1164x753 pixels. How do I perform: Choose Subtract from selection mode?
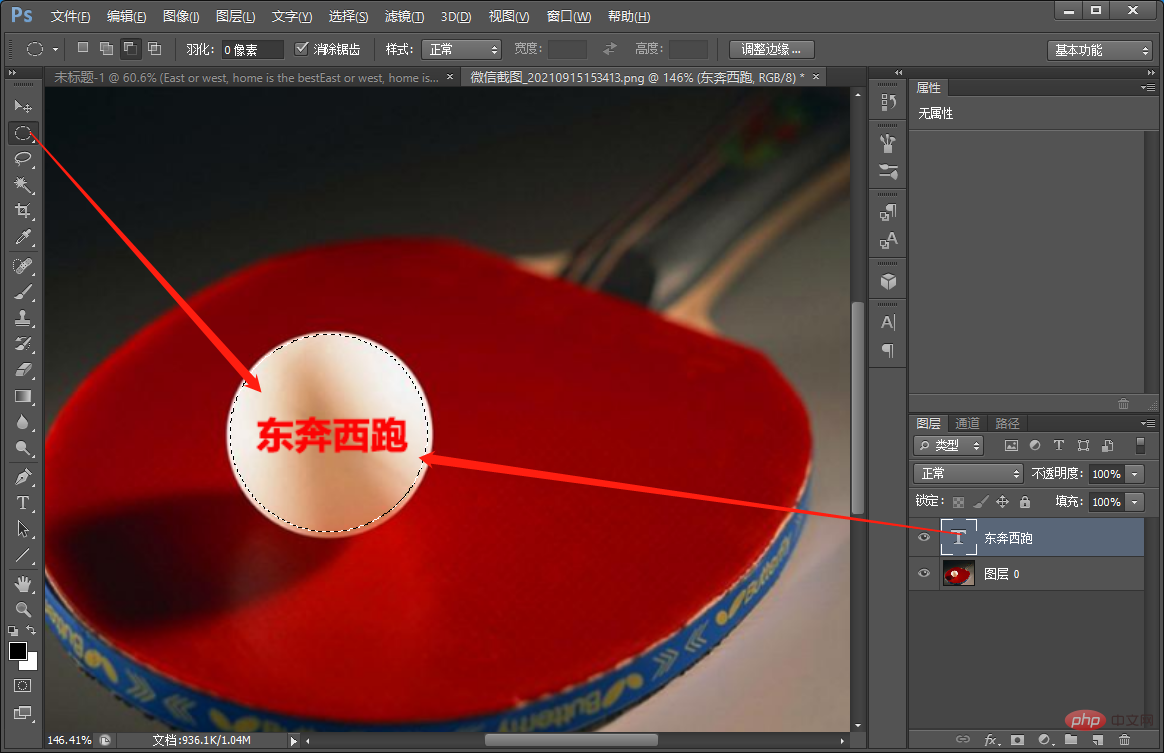coord(130,48)
